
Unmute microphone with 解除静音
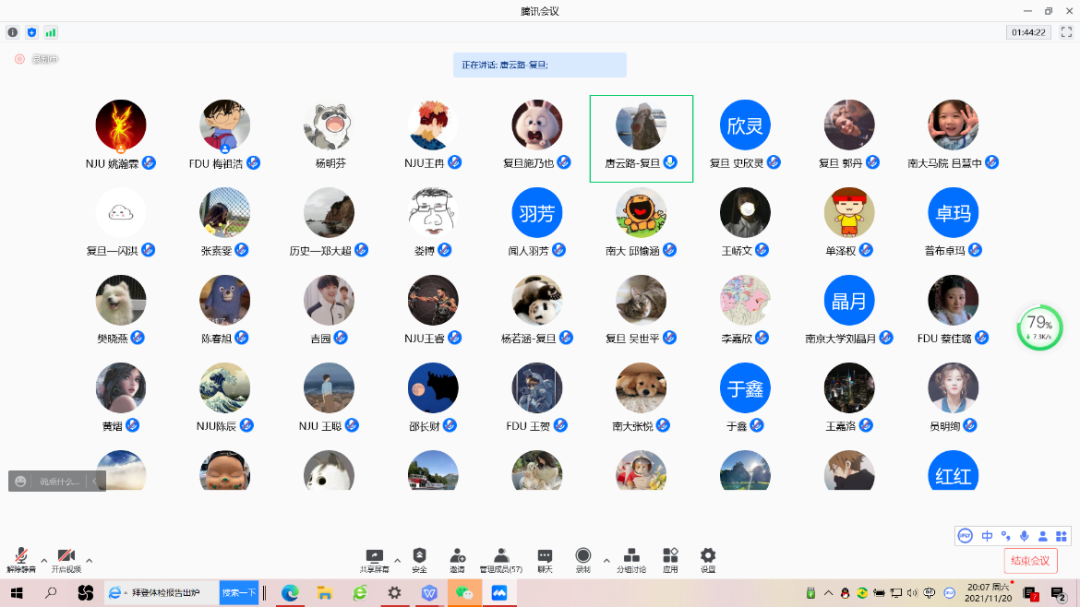pos(20,559)
